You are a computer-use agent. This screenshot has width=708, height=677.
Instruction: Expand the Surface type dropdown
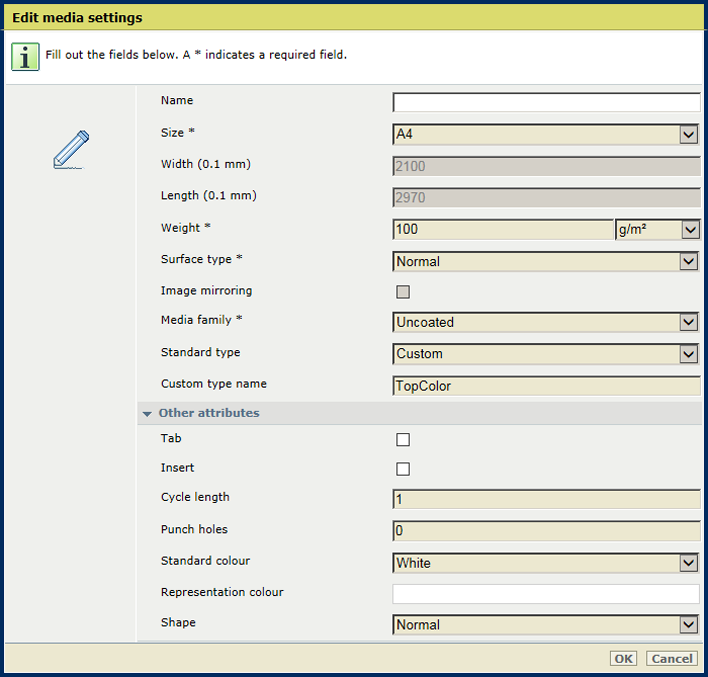point(546,261)
